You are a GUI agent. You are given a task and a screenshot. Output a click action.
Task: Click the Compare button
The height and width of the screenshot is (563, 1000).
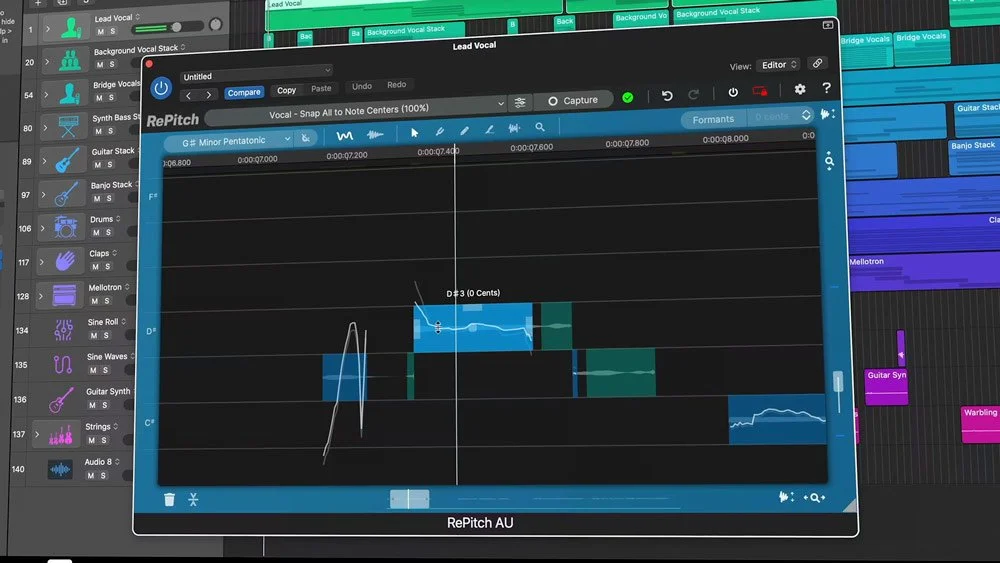tap(244, 92)
